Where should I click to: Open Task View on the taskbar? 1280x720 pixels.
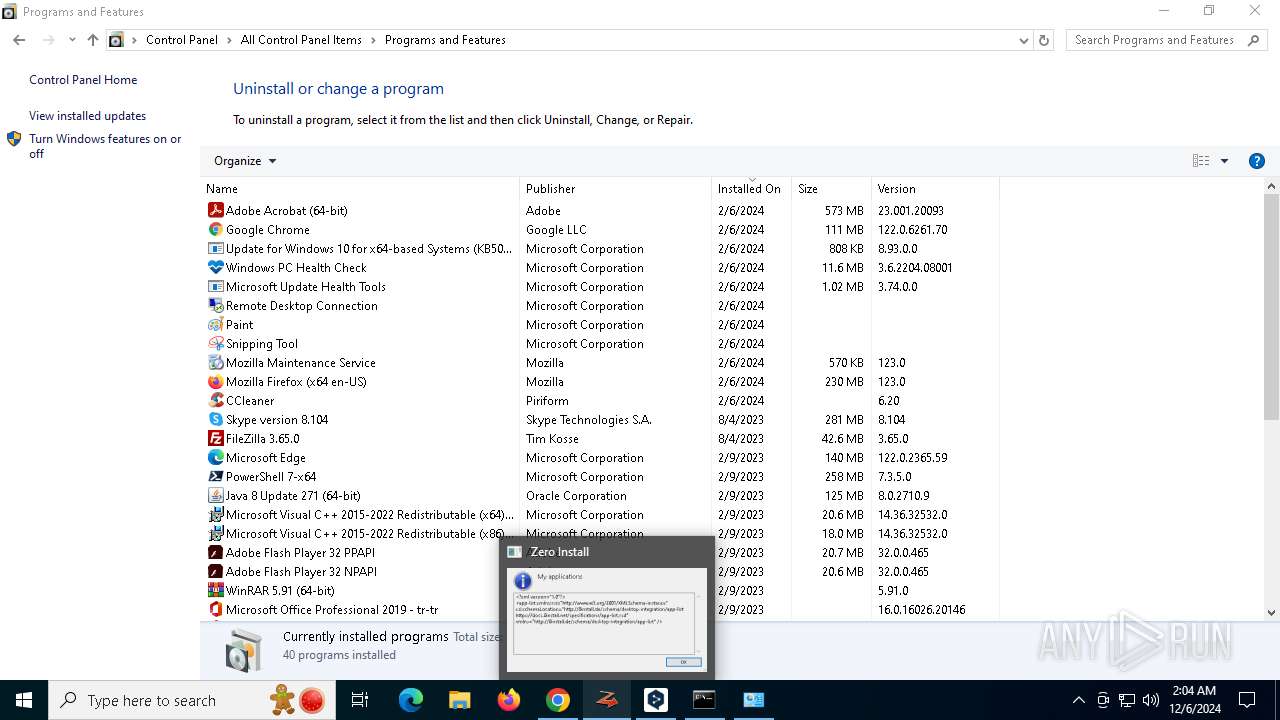[x=360, y=700]
